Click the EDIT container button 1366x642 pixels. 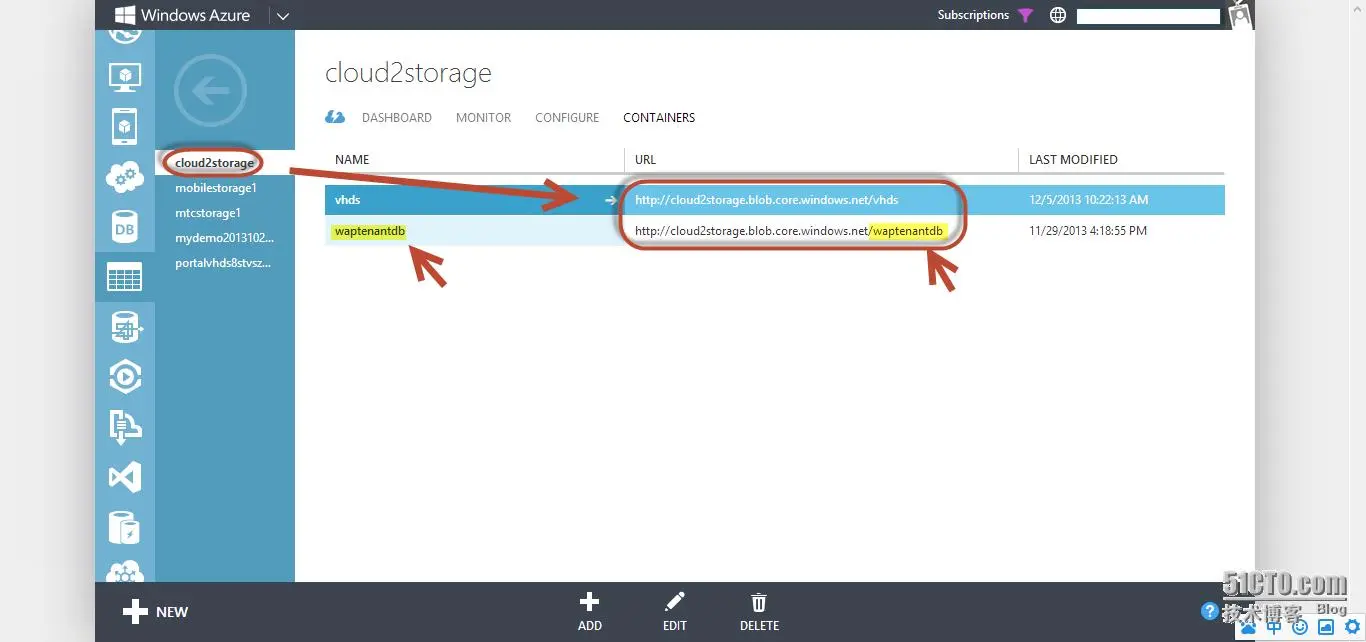coord(675,612)
